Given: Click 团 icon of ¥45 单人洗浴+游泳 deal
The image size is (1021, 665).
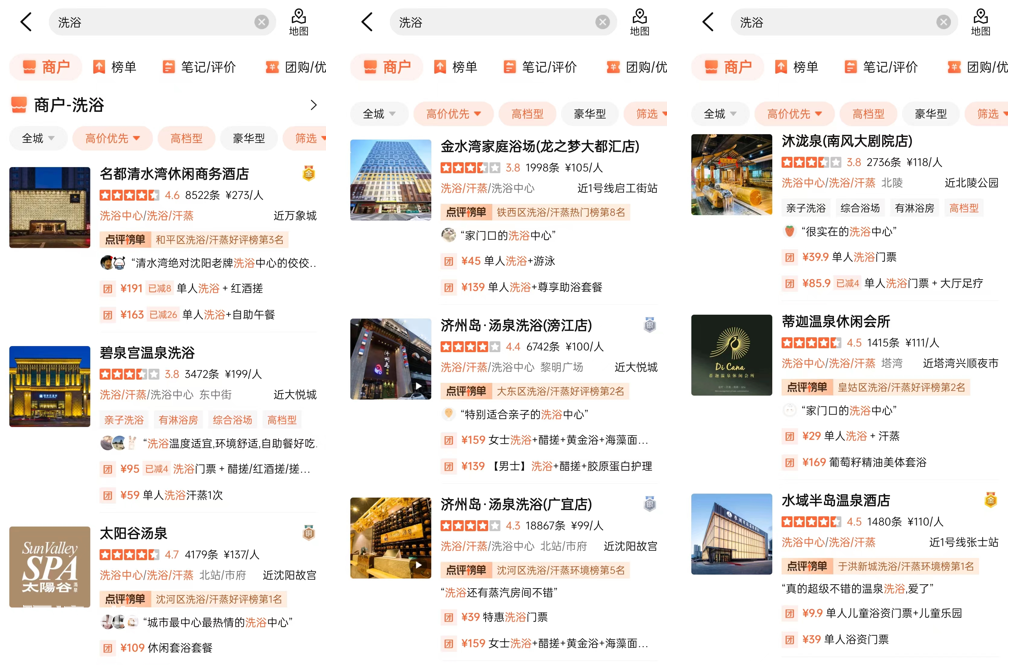Looking at the screenshot, I should click(x=449, y=261).
